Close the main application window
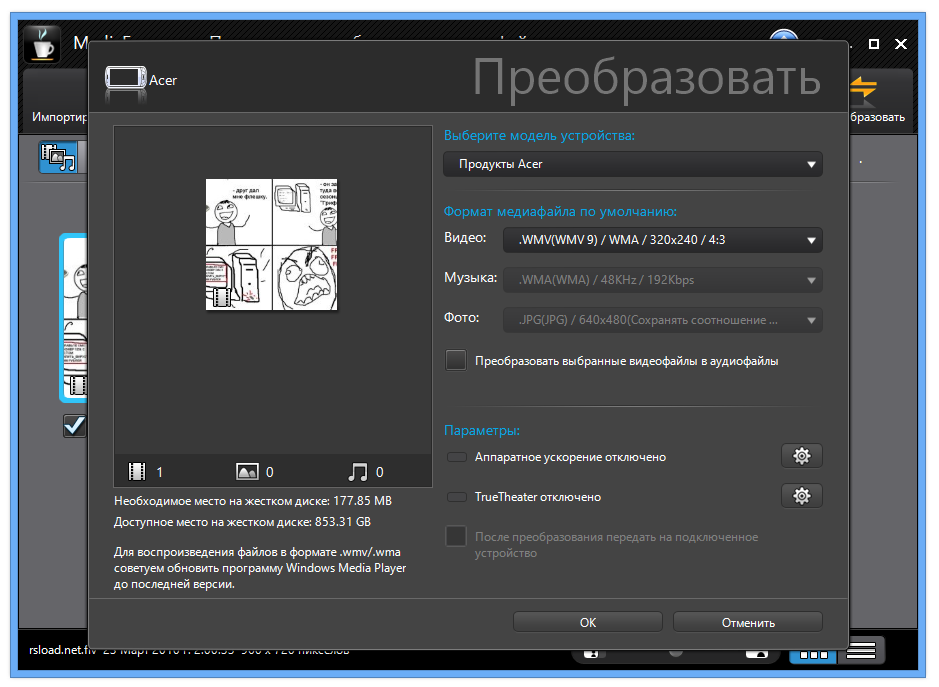Viewport: 939px width, 687px height. point(901,44)
